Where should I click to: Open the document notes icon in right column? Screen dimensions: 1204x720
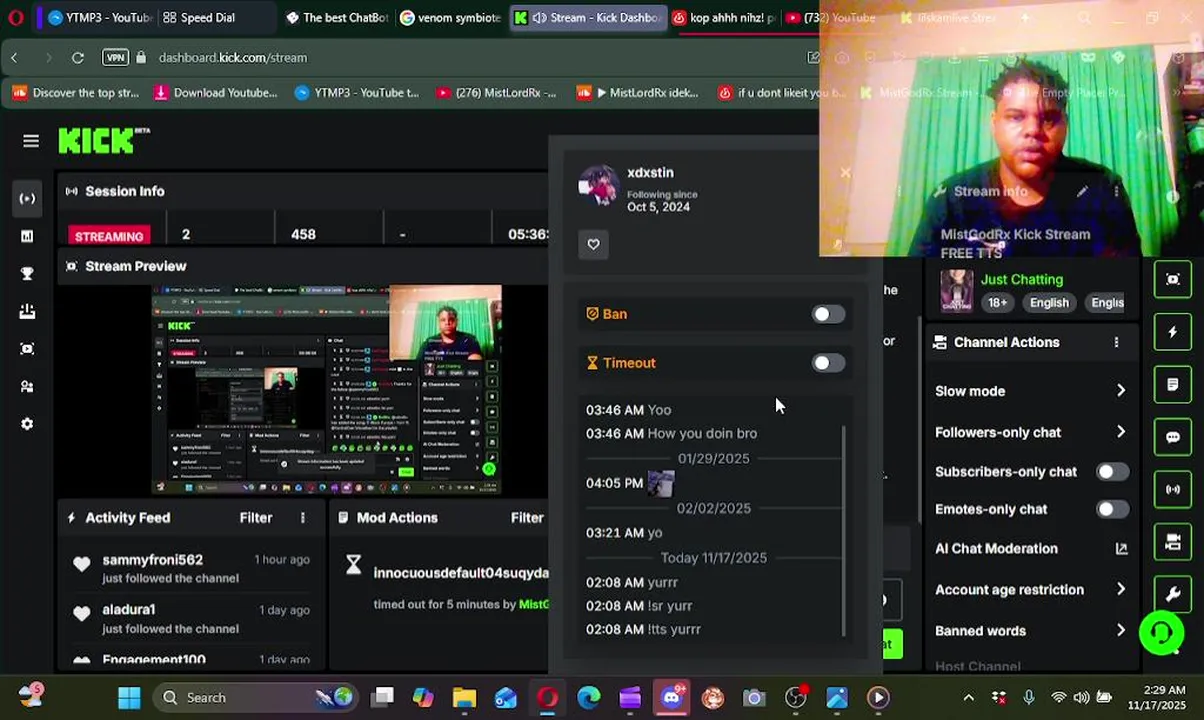pyautogui.click(x=1173, y=384)
